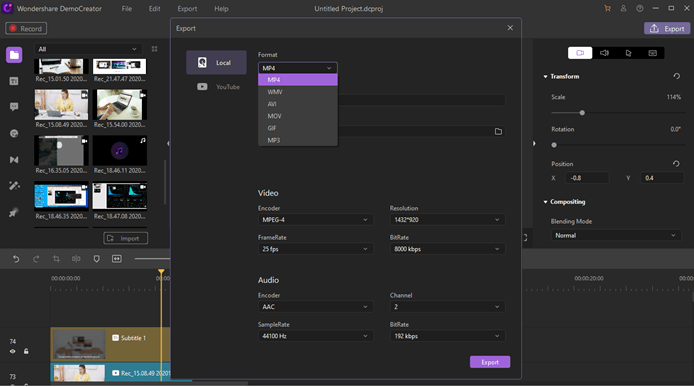Open the FrameRate 25 fps dropdown

[x=315, y=249]
